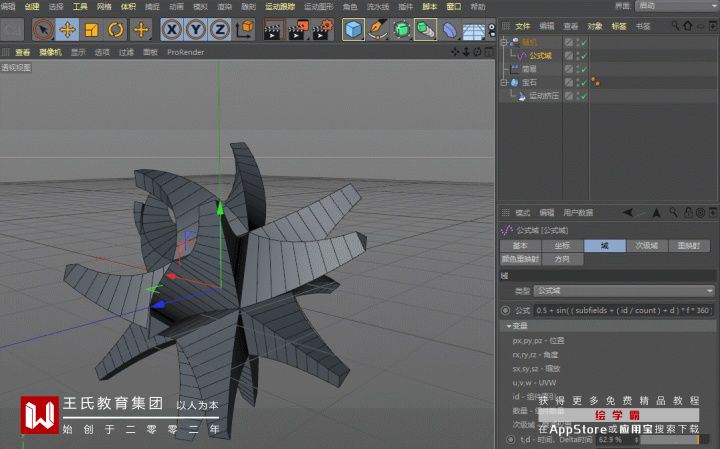This screenshot has width=720, height=449.
Task: Switch to the 方向 tab
Action: pos(562,259)
